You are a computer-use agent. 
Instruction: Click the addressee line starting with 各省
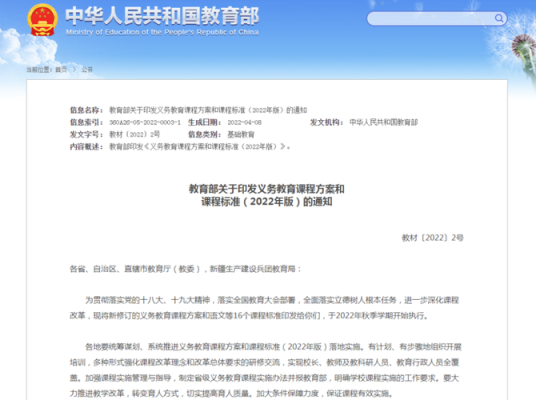tap(185, 269)
